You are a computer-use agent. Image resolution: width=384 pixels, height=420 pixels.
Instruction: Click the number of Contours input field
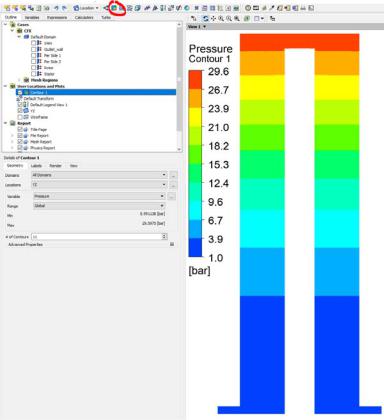coord(99,237)
